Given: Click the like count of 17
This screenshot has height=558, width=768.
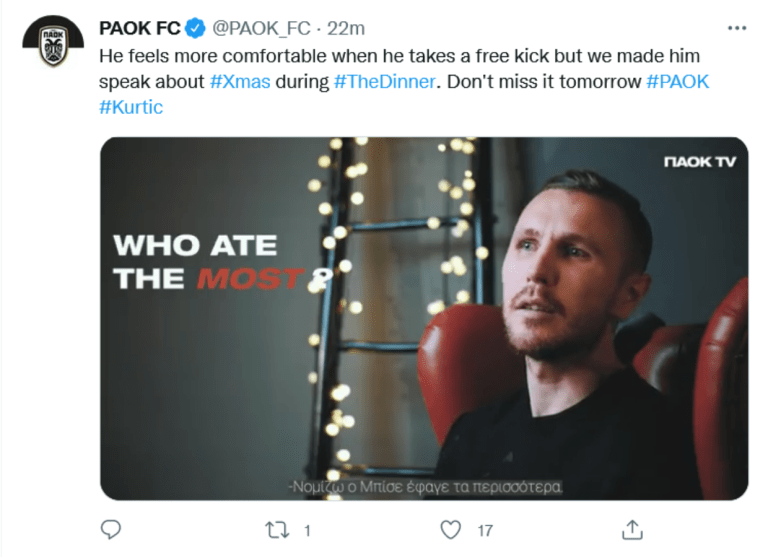Looking at the screenshot, I should point(485,528).
